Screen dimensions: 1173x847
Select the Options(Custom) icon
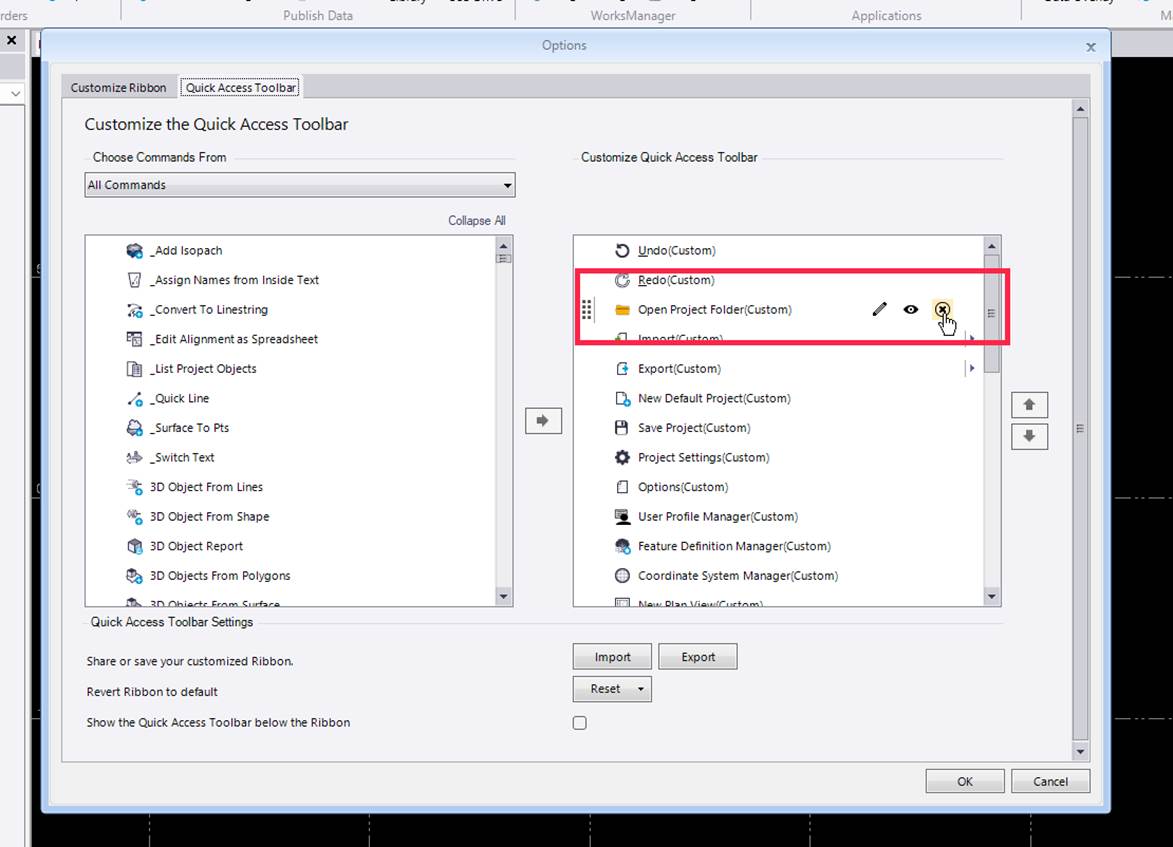tap(622, 487)
